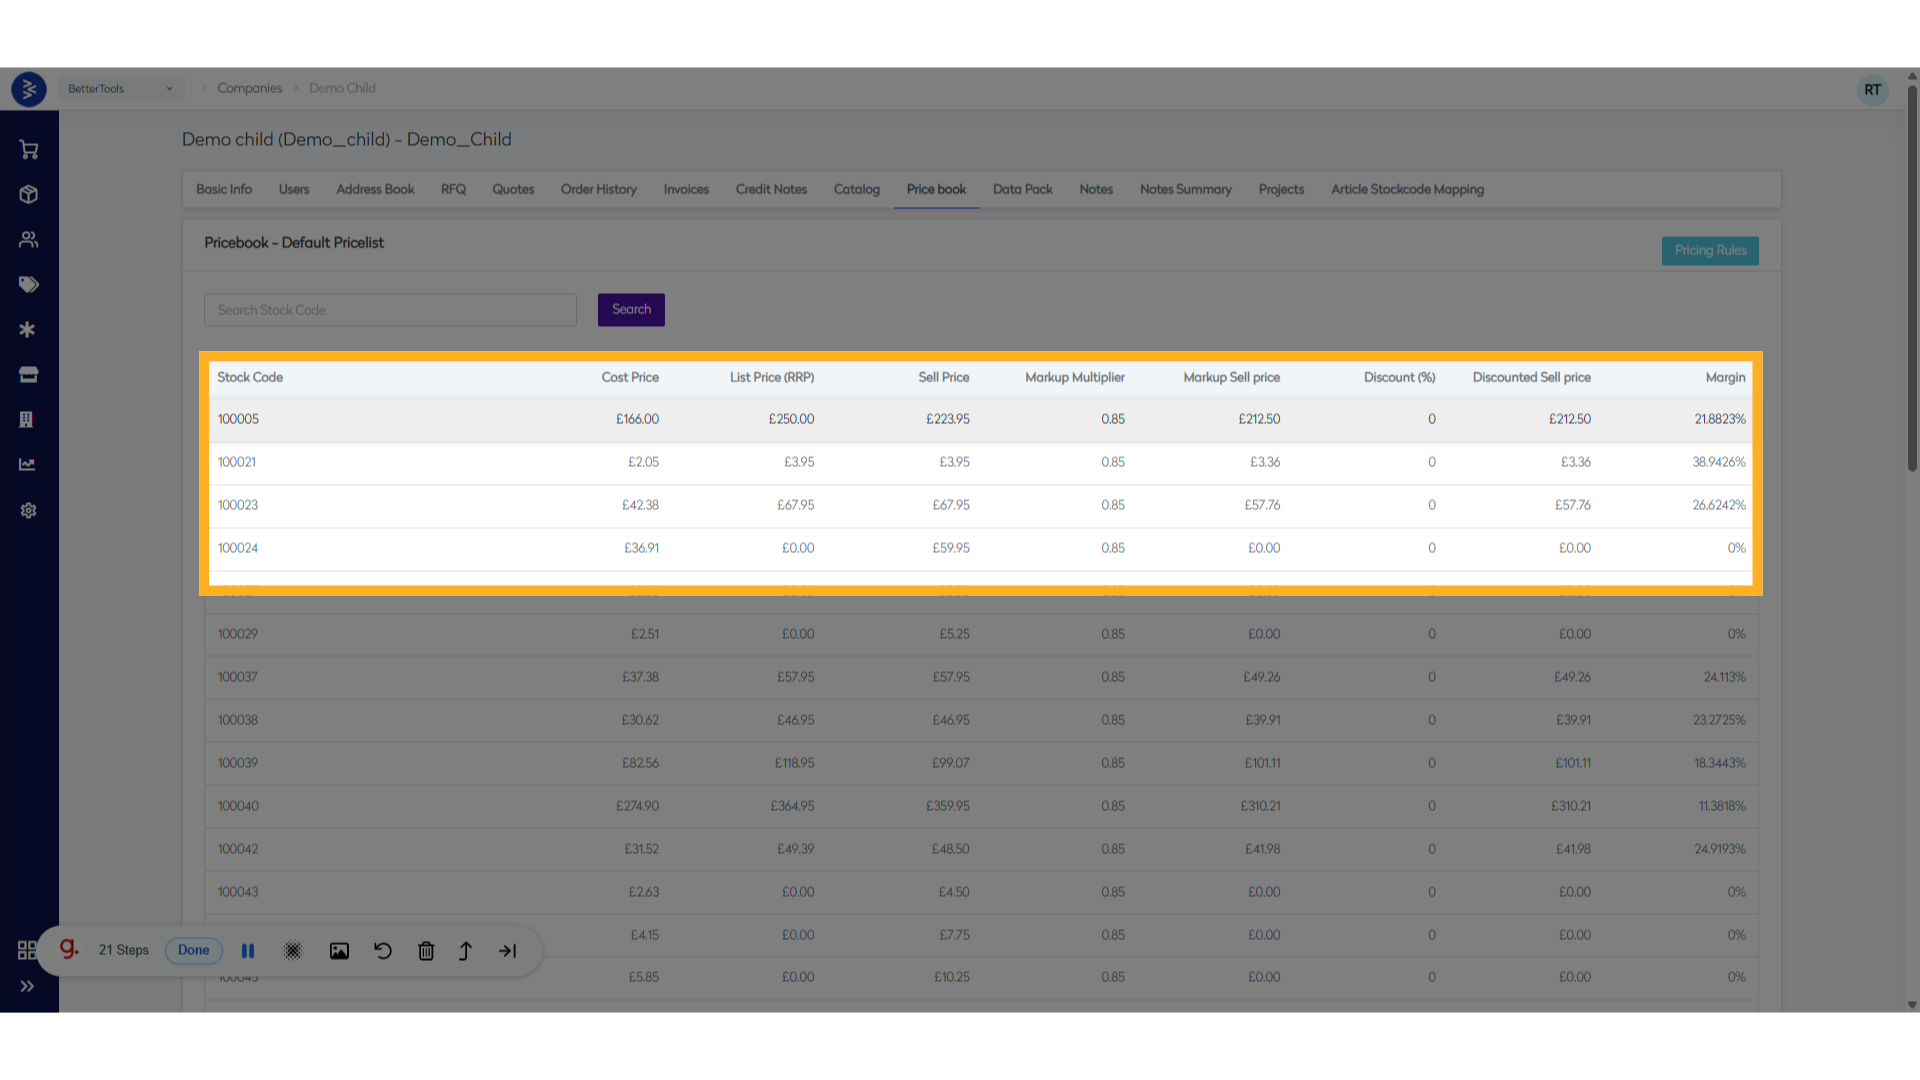Click the trash icon in recorder toolbar

(x=426, y=951)
